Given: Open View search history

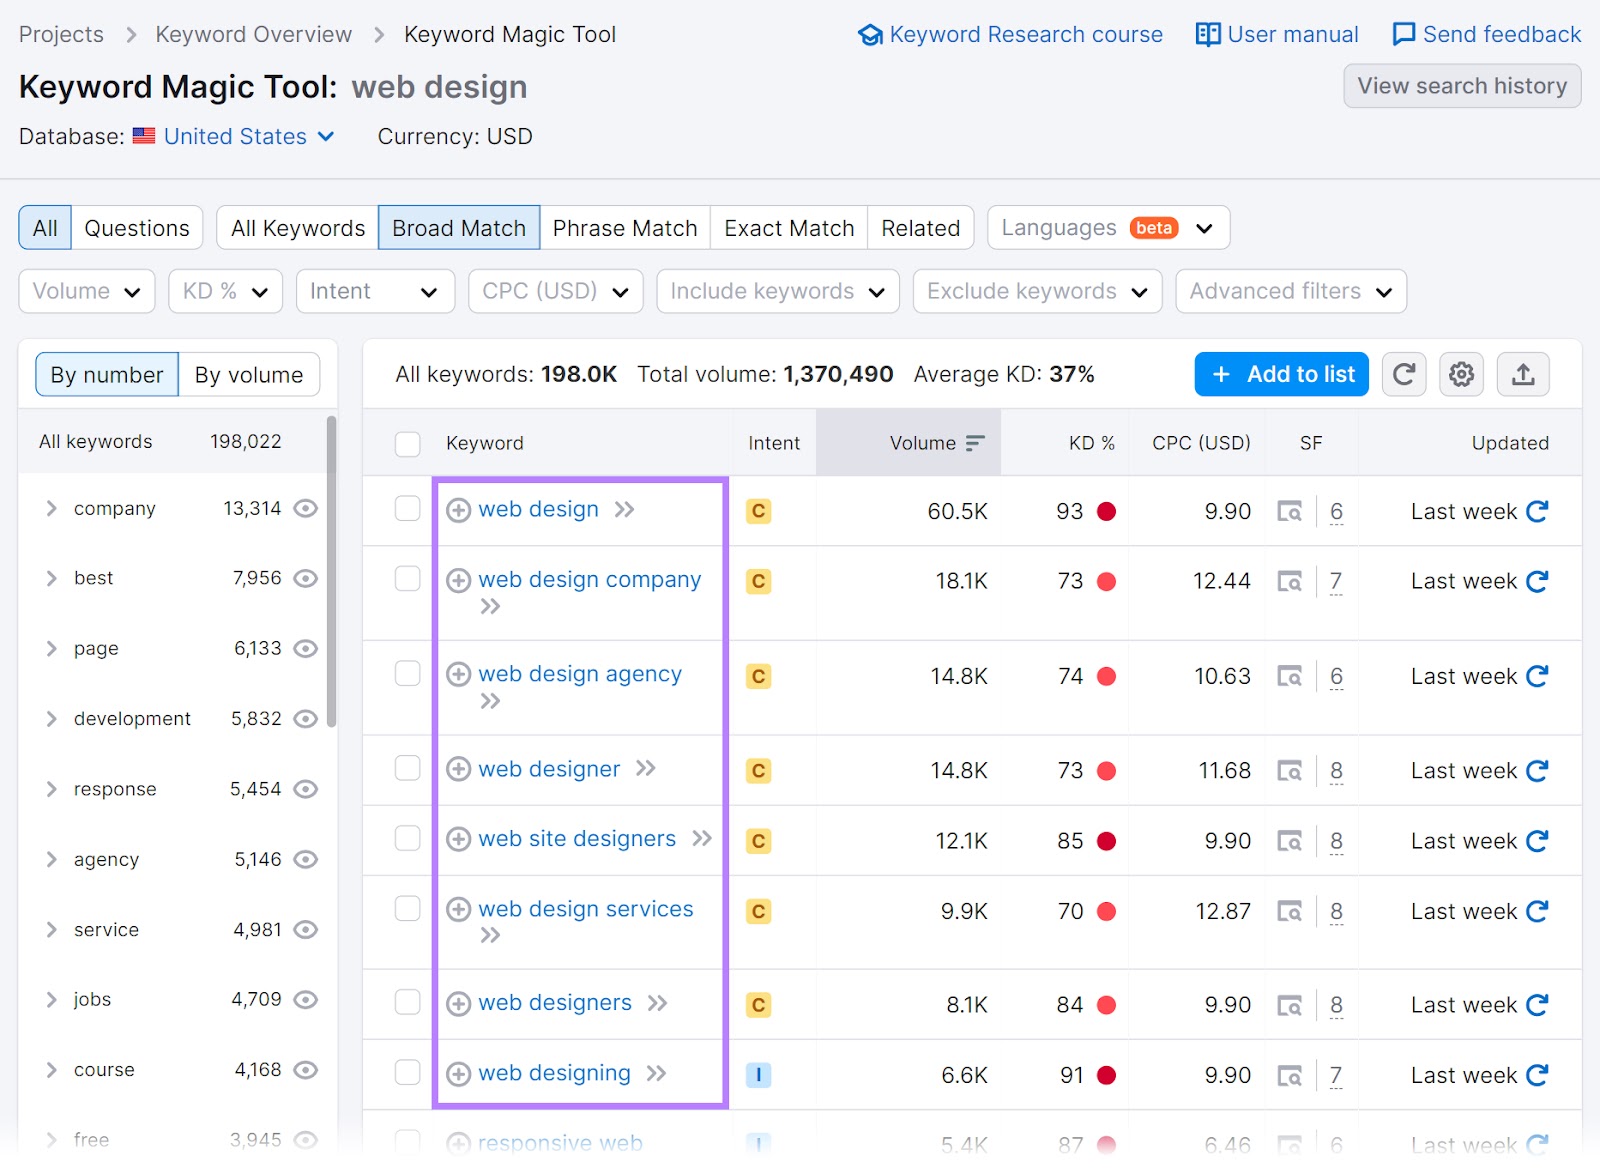Looking at the screenshot, I should pos(1461,86).
